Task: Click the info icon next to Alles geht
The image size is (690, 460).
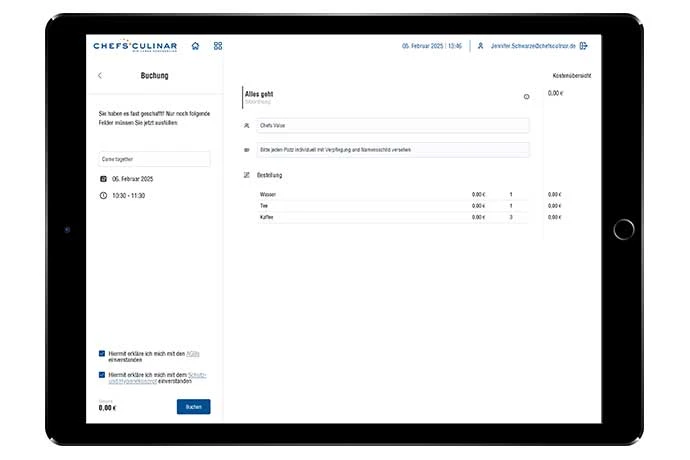Action: [526, 97]
